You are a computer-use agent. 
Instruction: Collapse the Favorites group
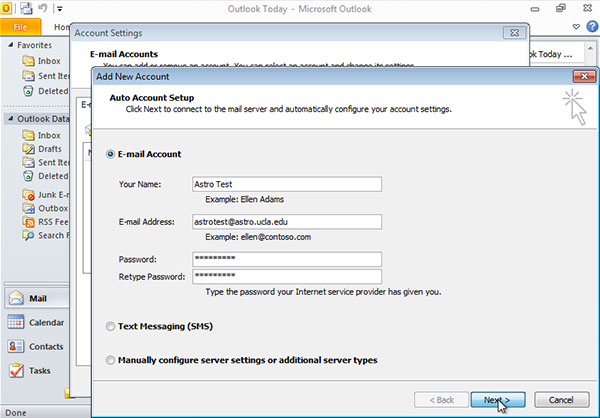[x=10, y=45]
